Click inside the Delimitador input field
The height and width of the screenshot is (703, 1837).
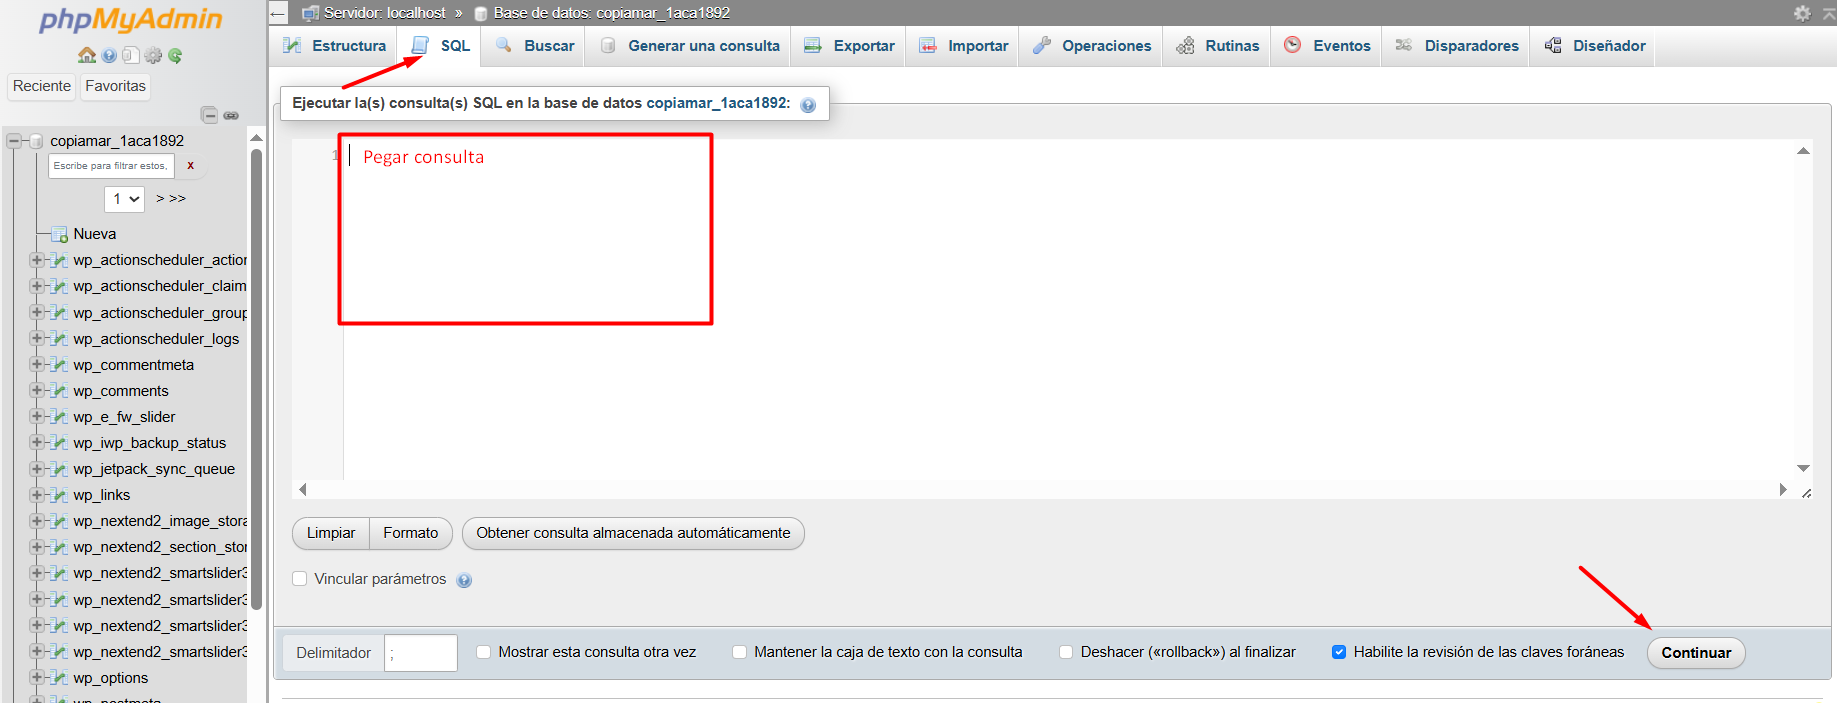421,653
